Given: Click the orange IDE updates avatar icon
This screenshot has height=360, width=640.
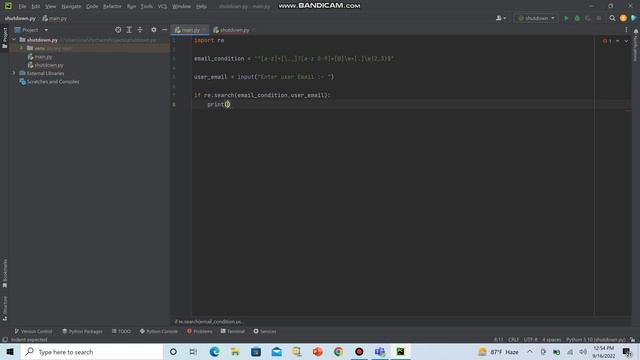Looking at the screenshot, I should 623,18.
